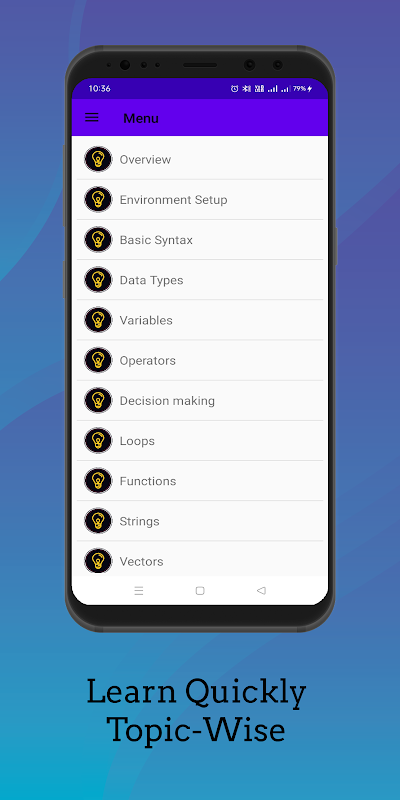Viewport: 400px width, 800px height.
Task: Select the Data Types list entry
Action: [200, 280]
